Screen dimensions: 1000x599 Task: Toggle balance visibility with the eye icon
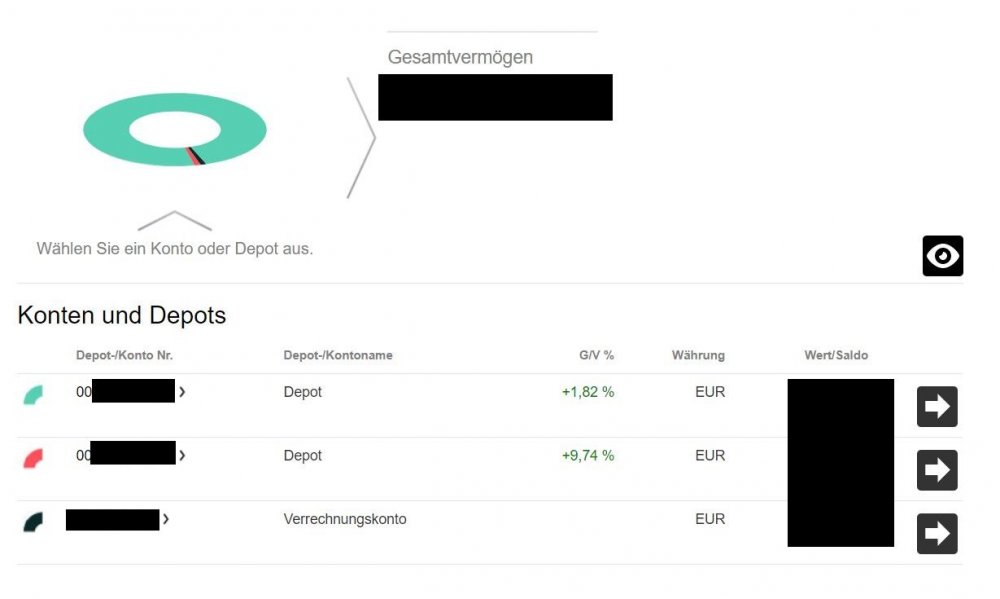(x=942, y=256)
